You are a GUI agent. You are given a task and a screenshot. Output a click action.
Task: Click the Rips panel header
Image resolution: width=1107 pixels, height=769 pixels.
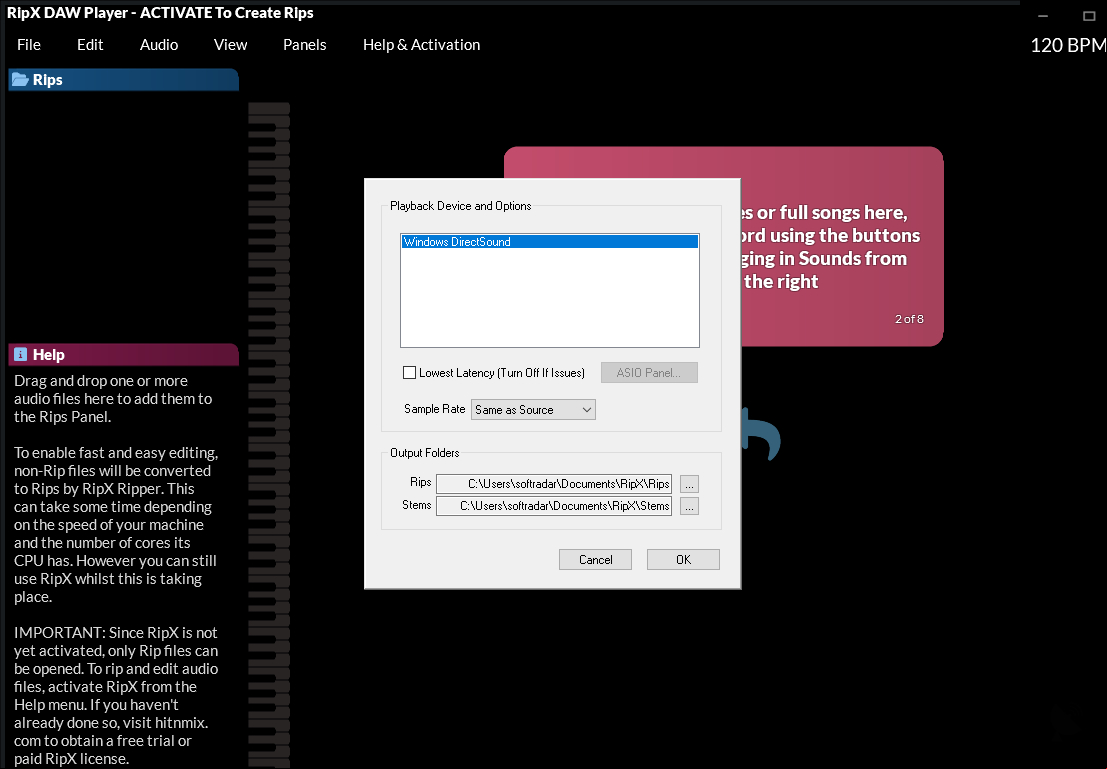pos(124,80)
